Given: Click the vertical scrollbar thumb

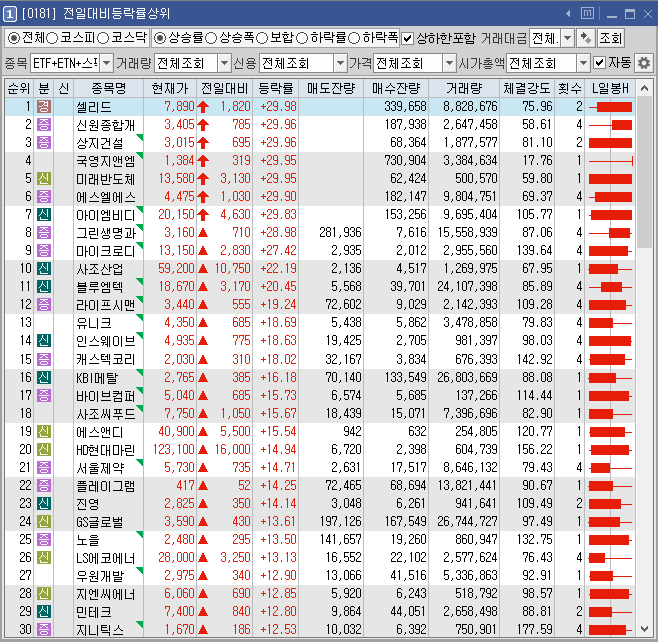Looking at the screenshot, I should point(644,172).
